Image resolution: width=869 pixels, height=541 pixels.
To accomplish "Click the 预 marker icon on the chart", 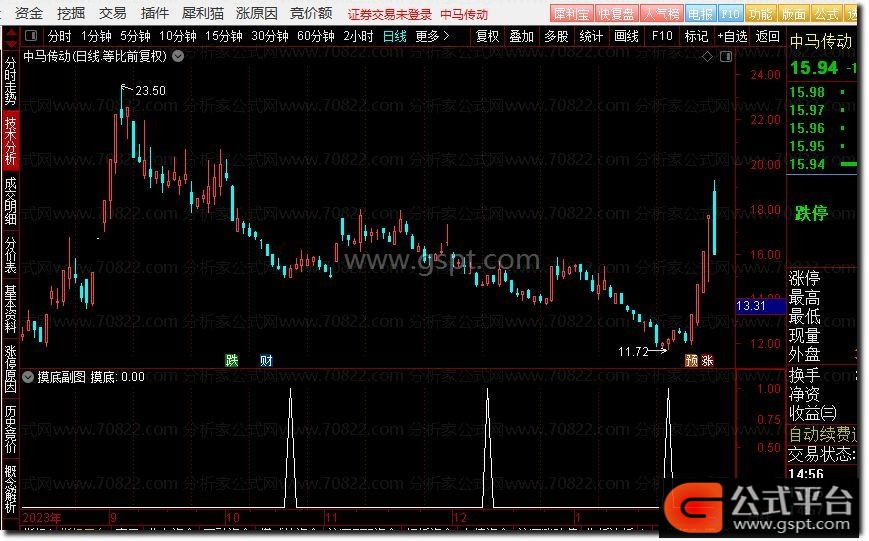I will click(x=691, y=360).
